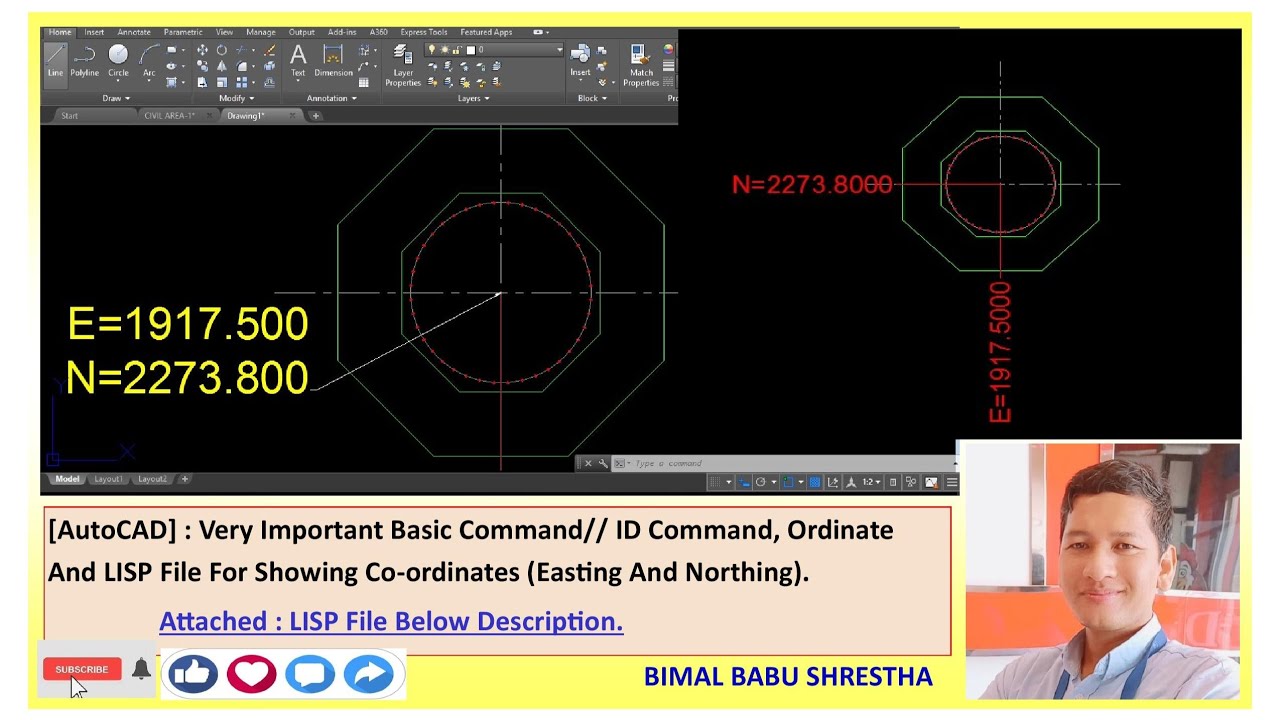Insert a Table from Annotation panel

[x=364, y=82]
